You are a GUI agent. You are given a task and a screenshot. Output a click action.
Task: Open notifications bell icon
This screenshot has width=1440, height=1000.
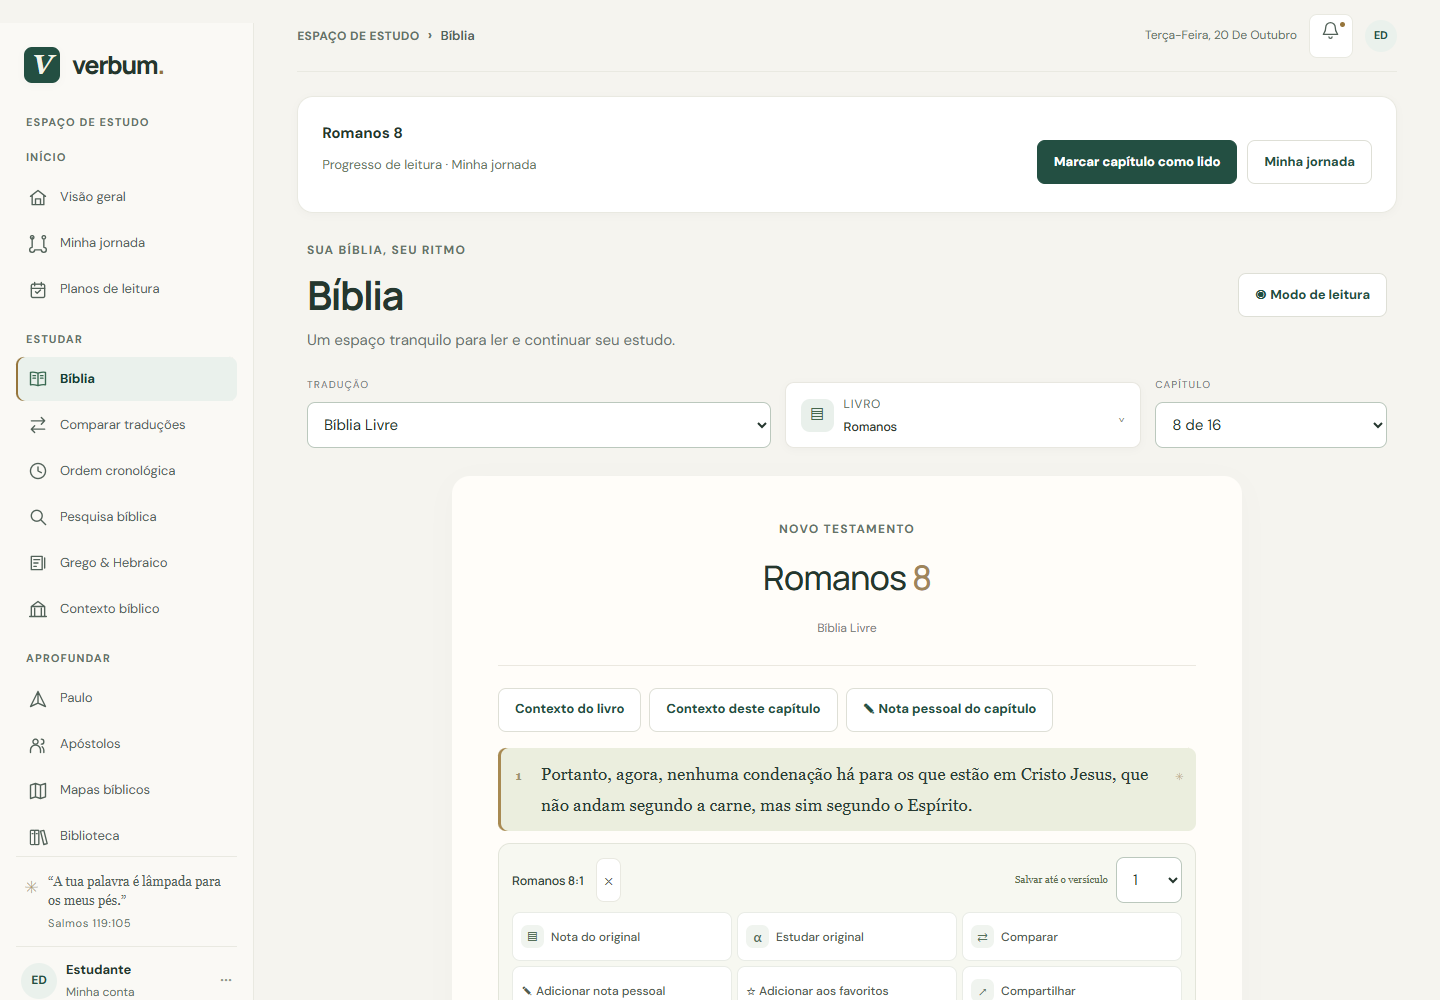click(x=1330, y=35)
